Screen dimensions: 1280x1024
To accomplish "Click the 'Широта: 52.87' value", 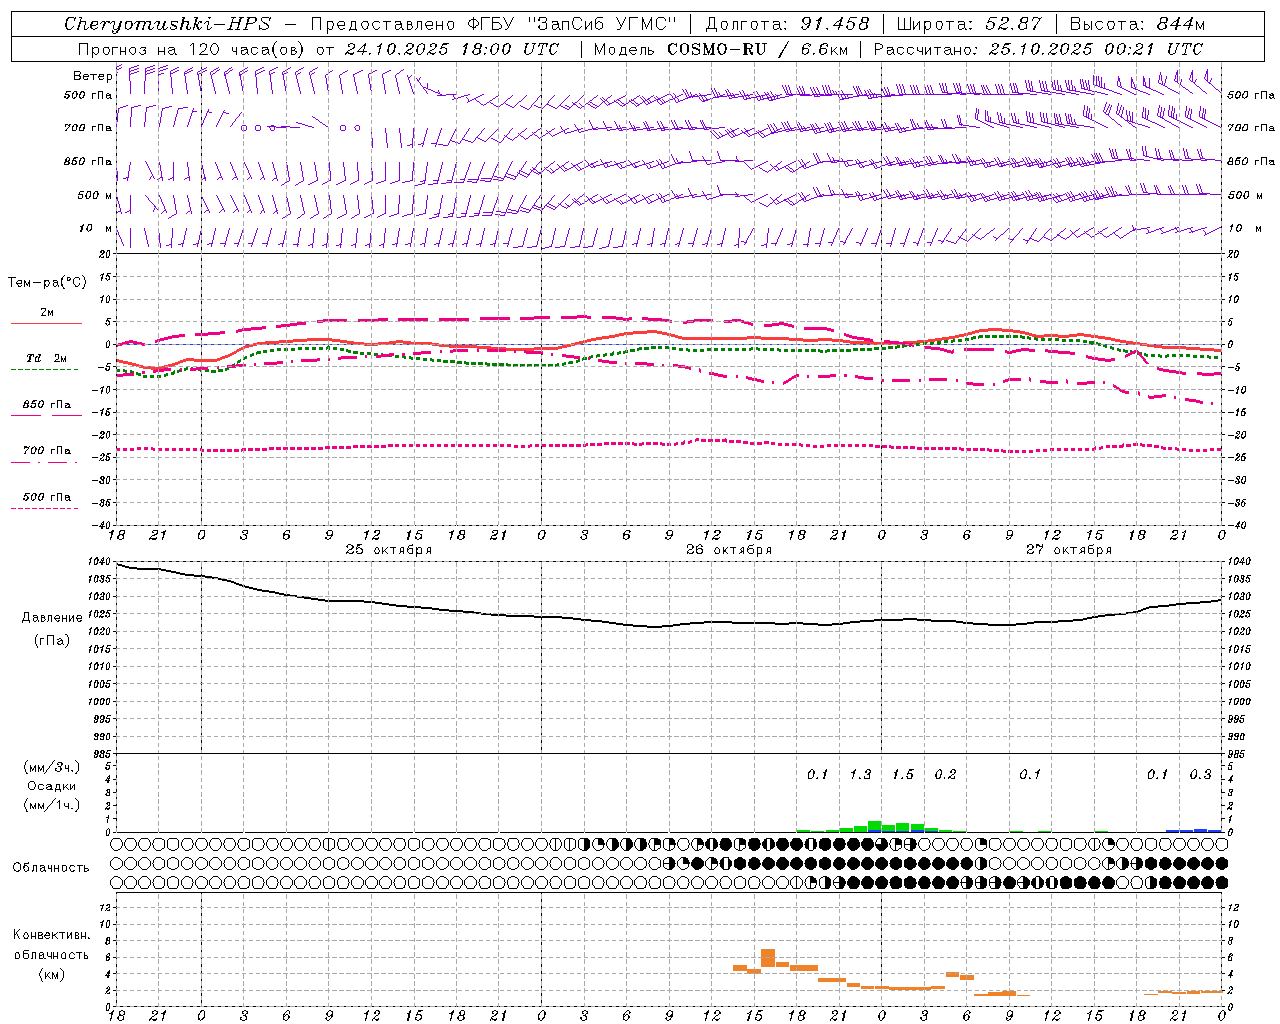I will pyautogui.click(x=969, y=24).
